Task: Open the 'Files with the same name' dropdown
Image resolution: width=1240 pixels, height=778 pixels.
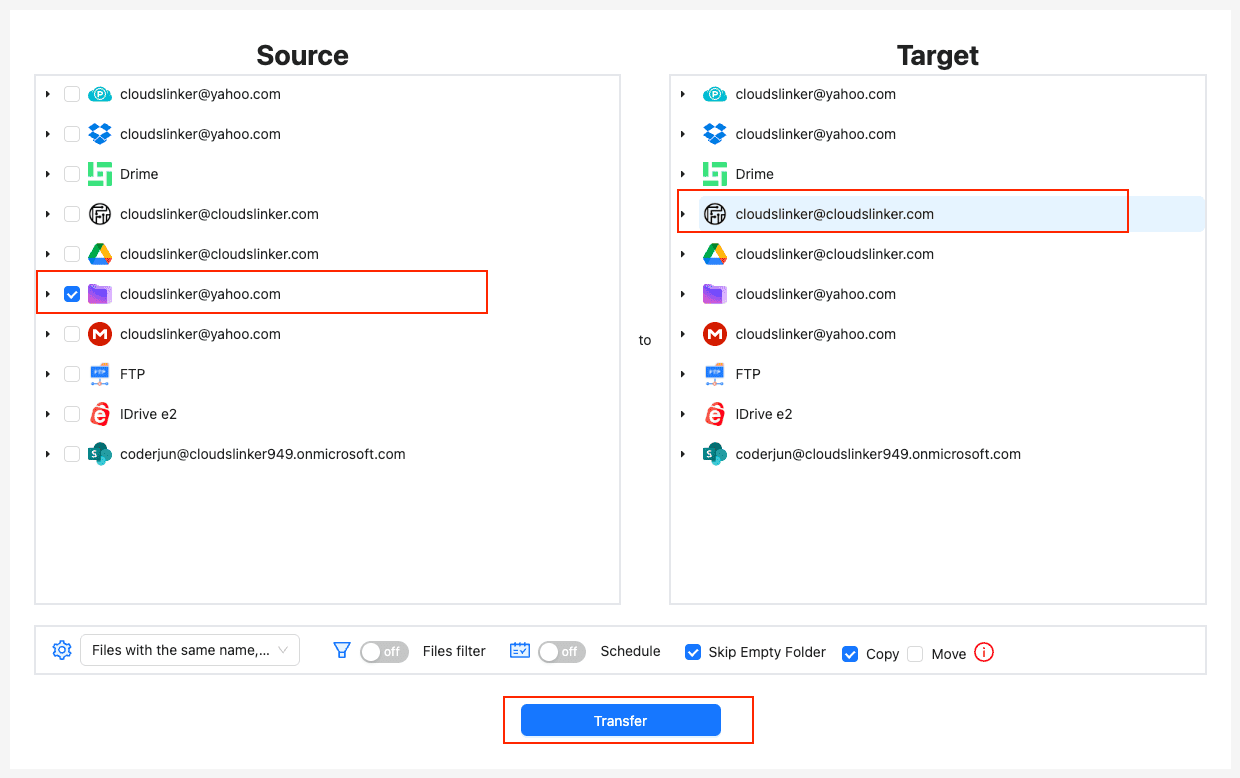Action: 189,650
